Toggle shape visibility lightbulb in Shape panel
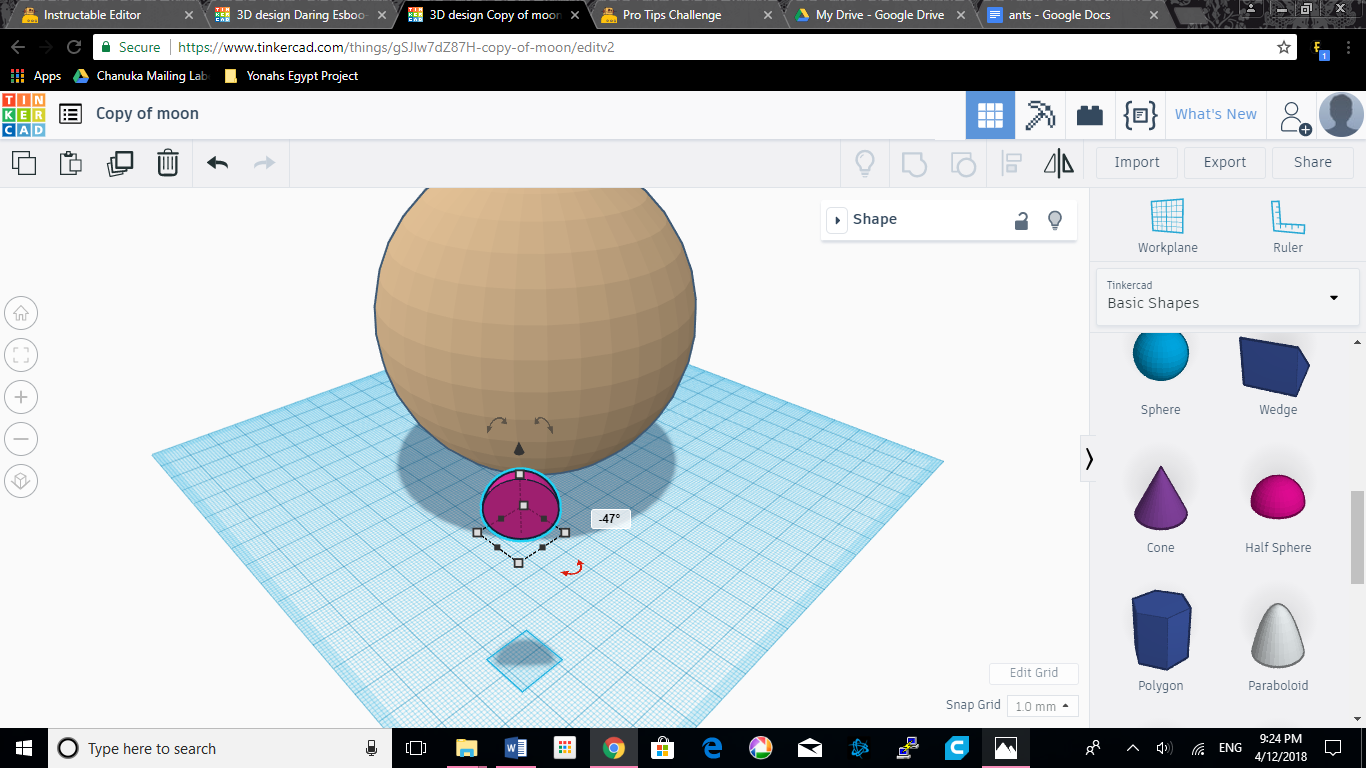Screen dimensions: 1366x768 [1054, 221]
